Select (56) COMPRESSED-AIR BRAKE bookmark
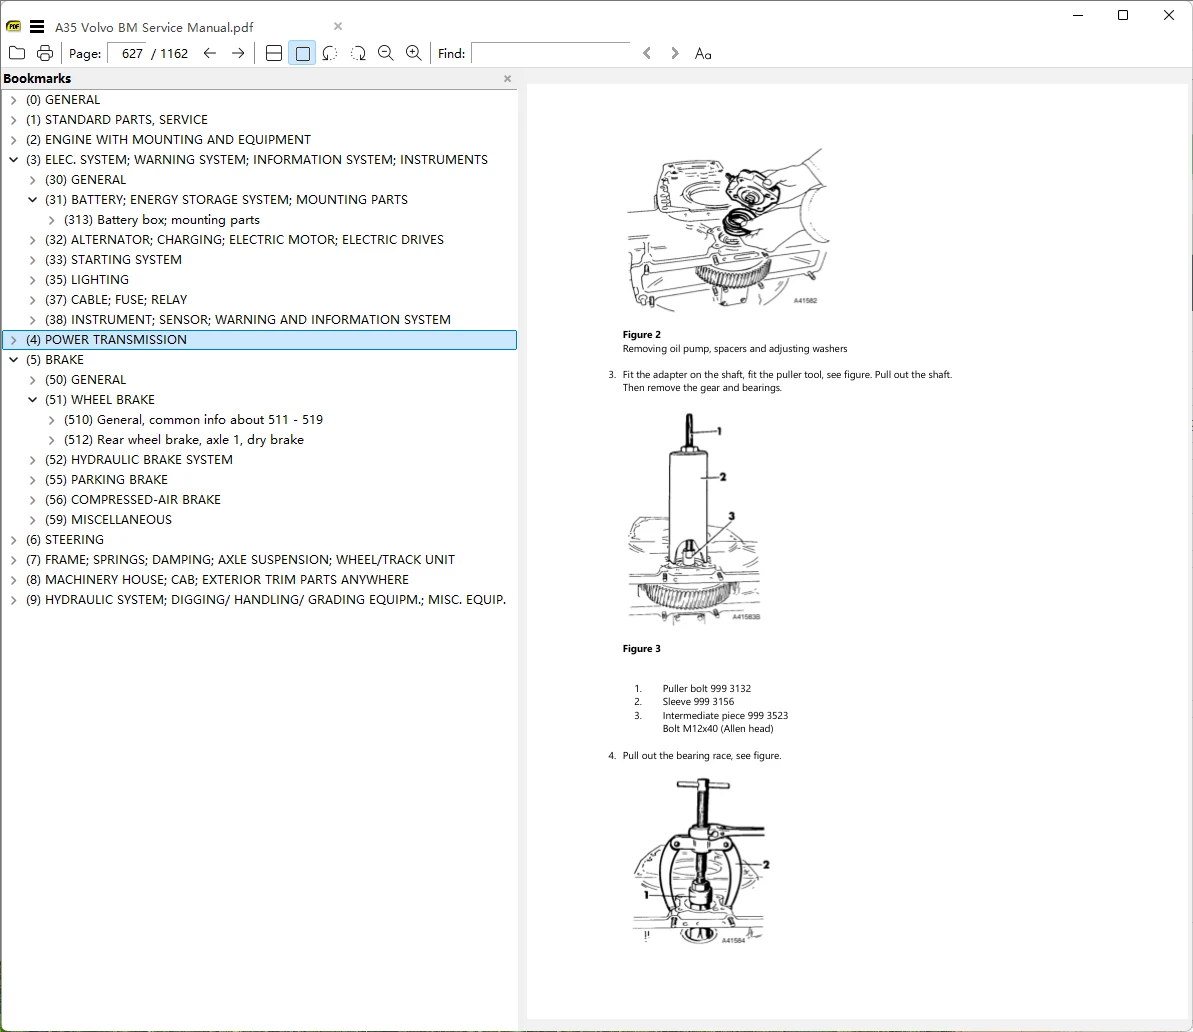The width and height of the screenshot is (1193, 1032). coord(133,500)
